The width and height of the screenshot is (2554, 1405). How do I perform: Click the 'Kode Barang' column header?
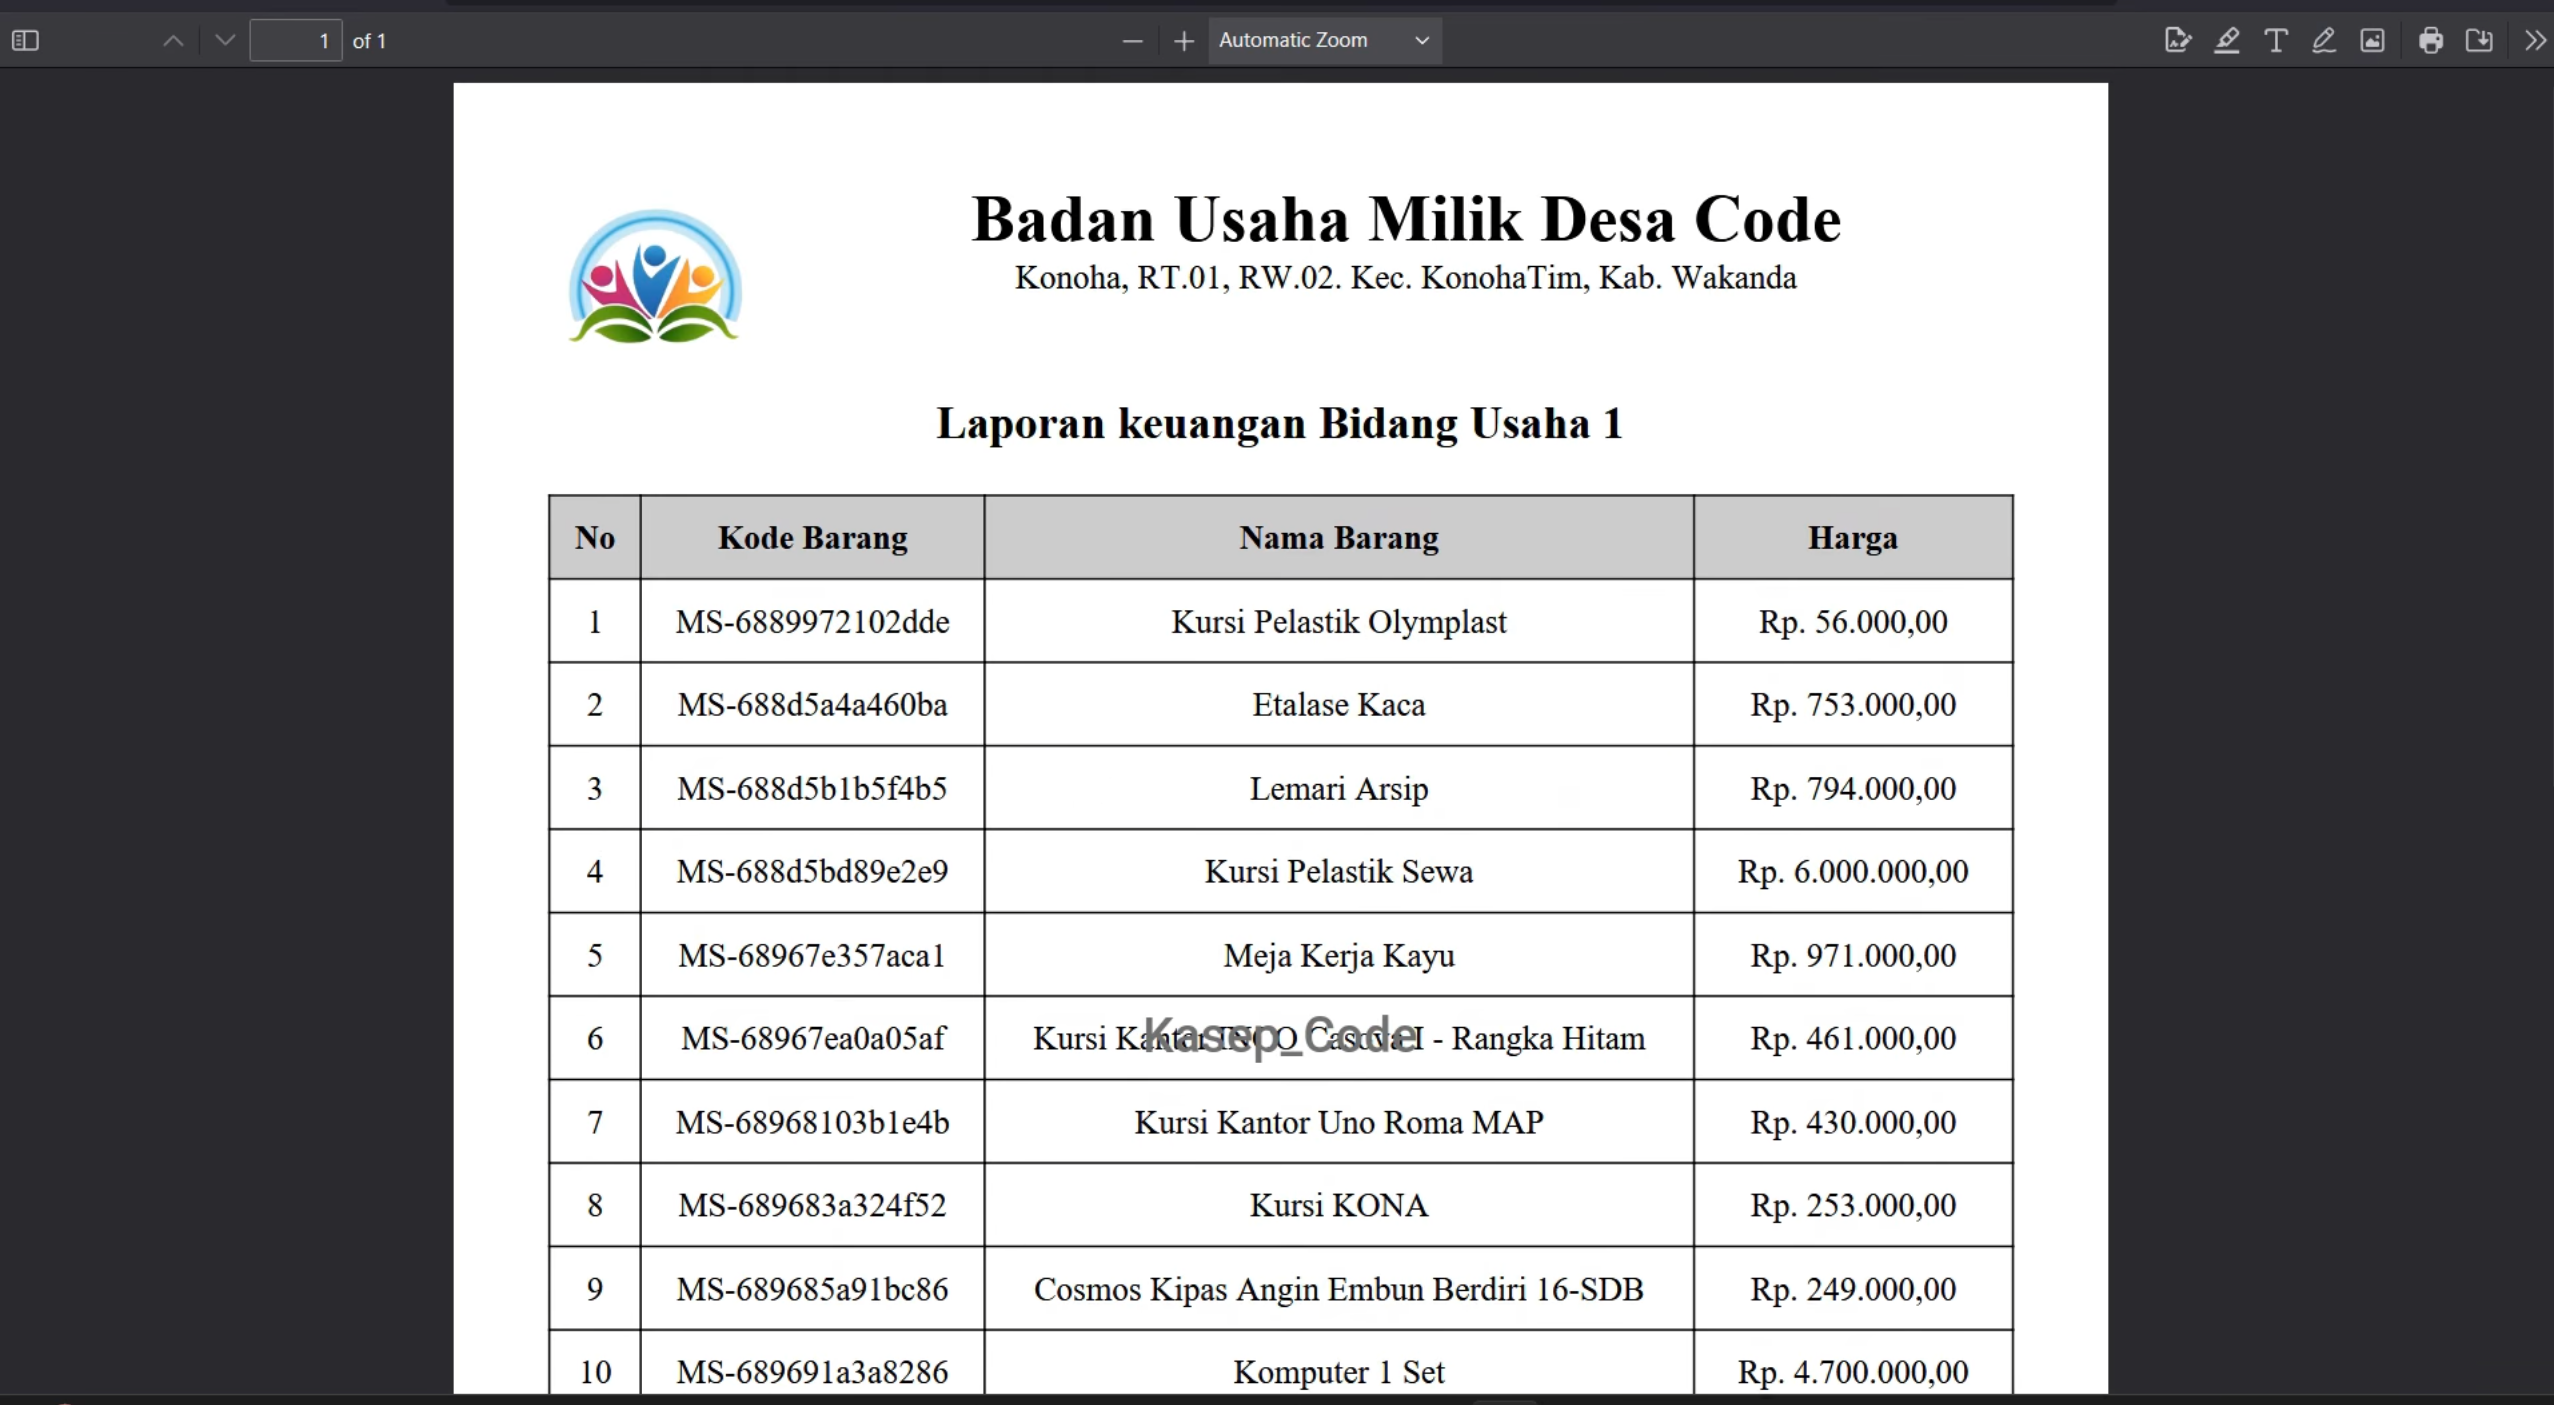(813, 538)
